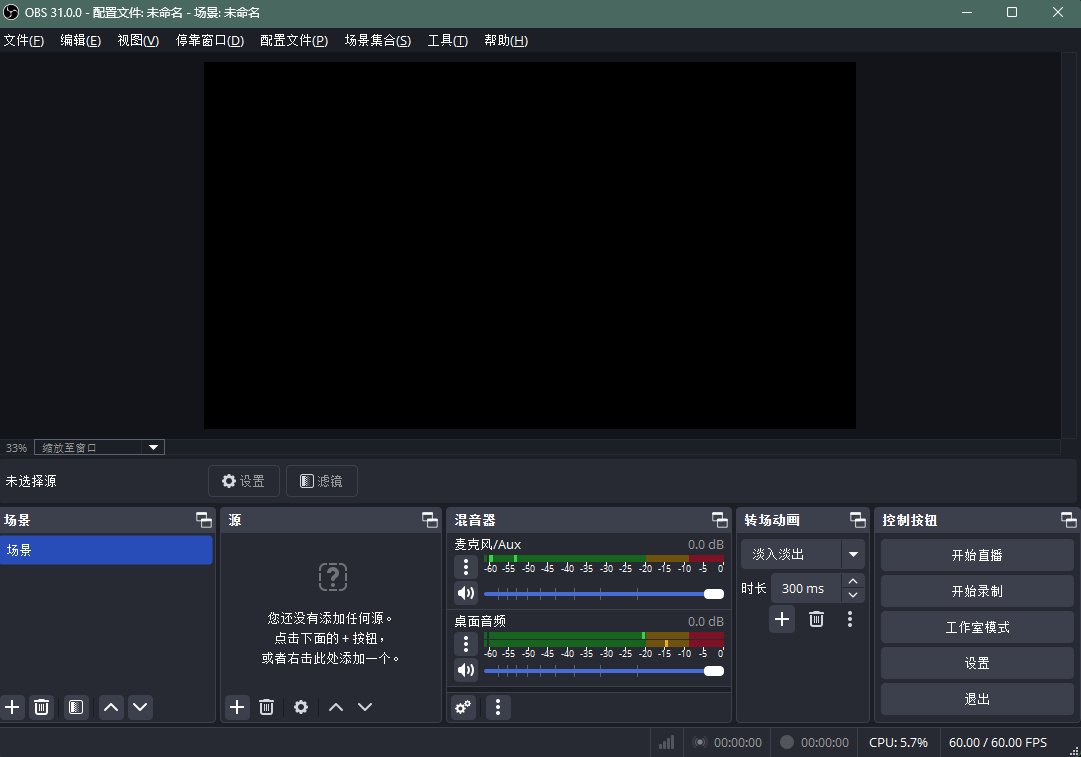Move scene down with the down arrow
This screenshot has width=1081, height=757.
(140, 707)
